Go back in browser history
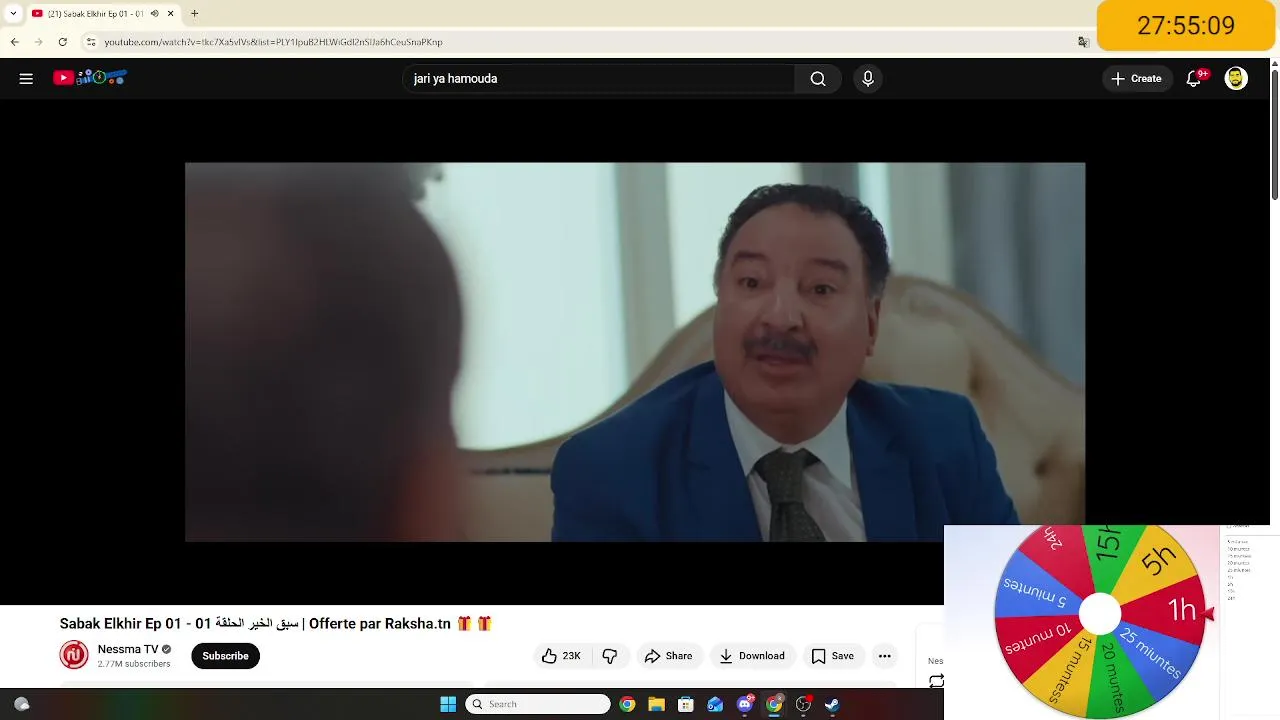The width and height of the screenshot is (1280, 720). pyautogui.click(x=15, y=42)
